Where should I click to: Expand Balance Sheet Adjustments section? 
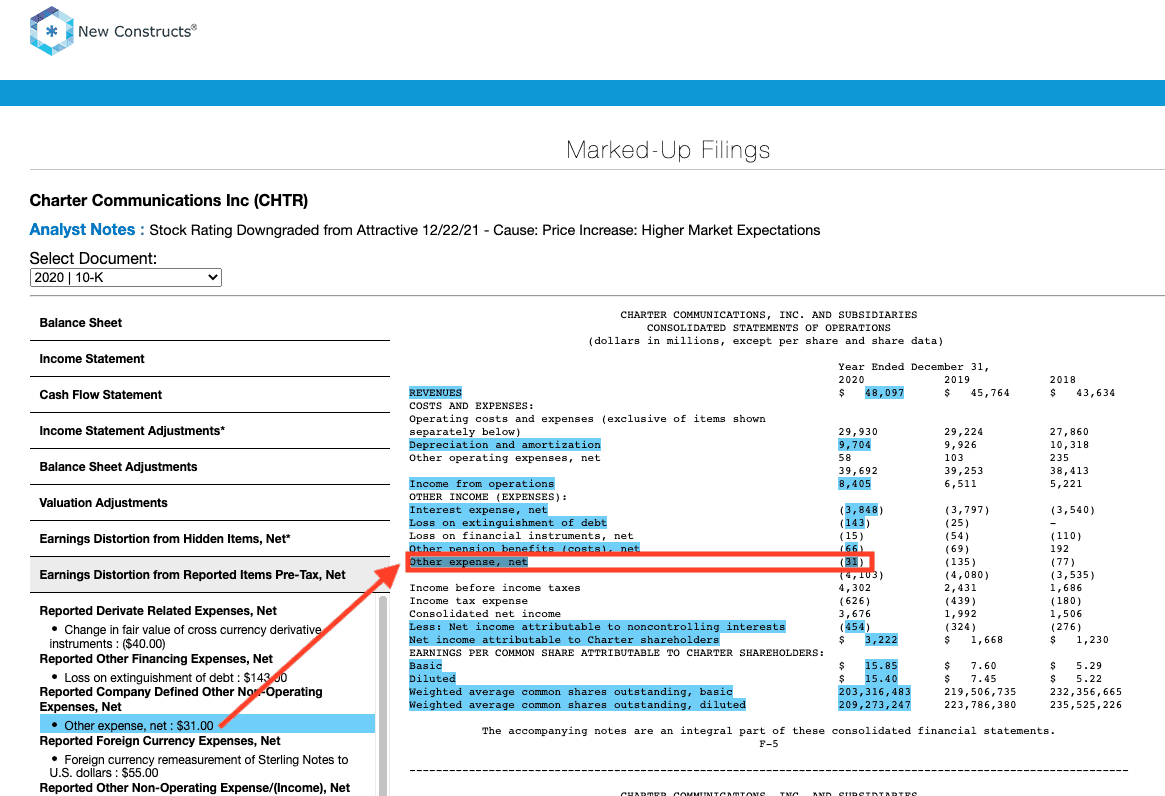210,467
